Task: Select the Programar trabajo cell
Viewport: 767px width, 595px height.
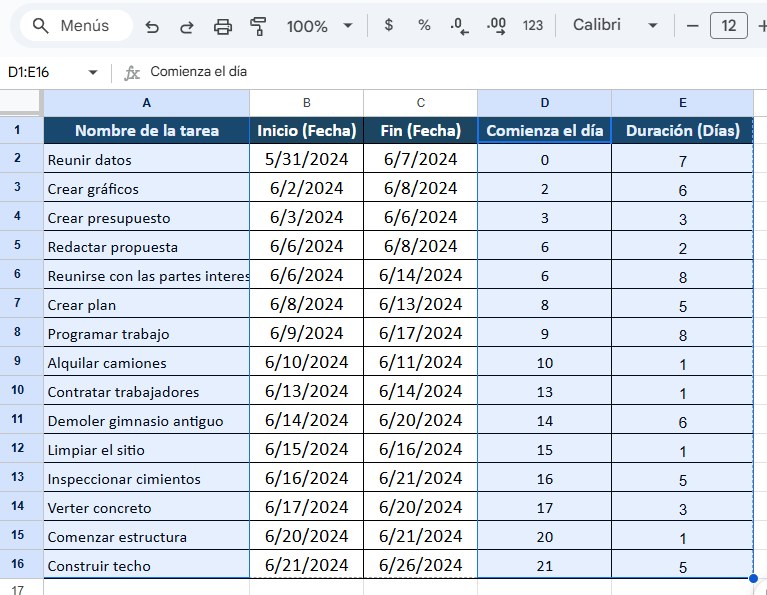Action: point(146,332)
